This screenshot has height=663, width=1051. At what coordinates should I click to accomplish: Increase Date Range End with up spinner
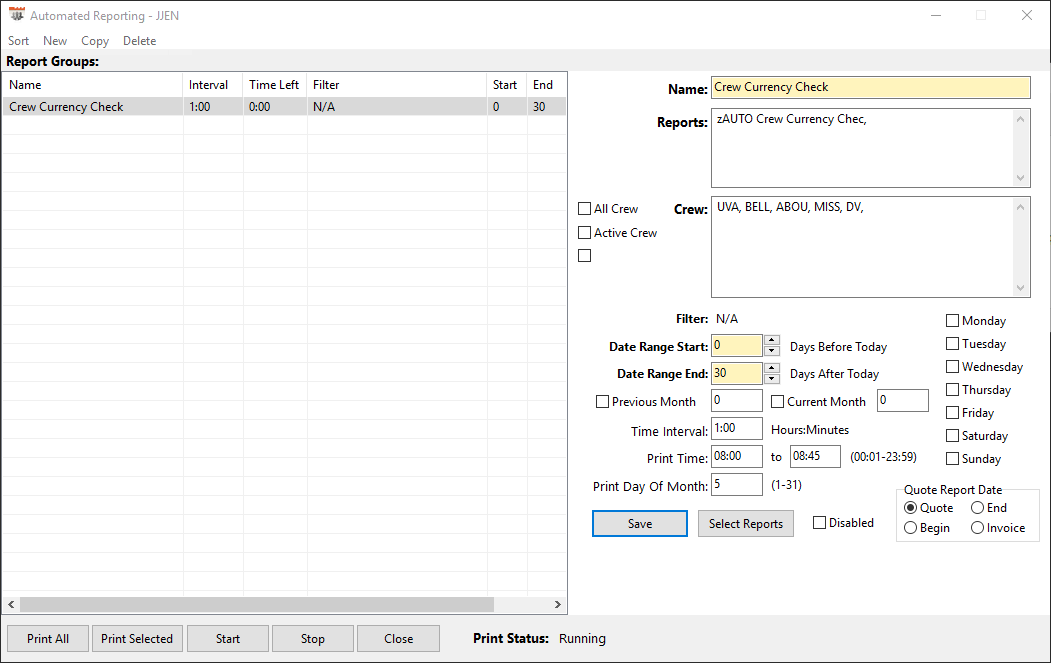coord(772,367)
